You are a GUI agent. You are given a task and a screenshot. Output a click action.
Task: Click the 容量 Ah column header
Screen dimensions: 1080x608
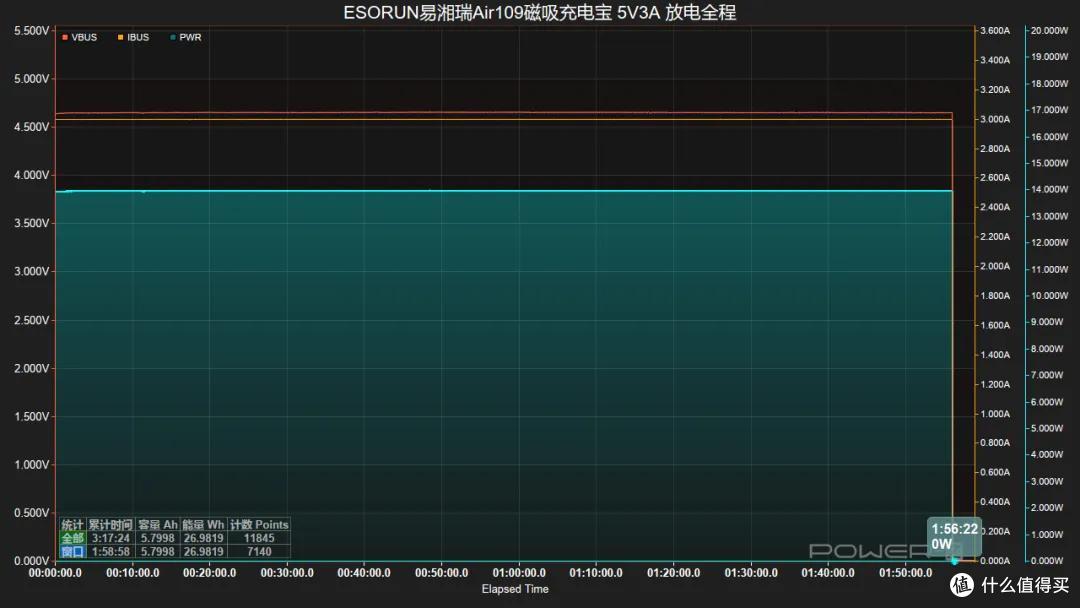click(158, 525)
